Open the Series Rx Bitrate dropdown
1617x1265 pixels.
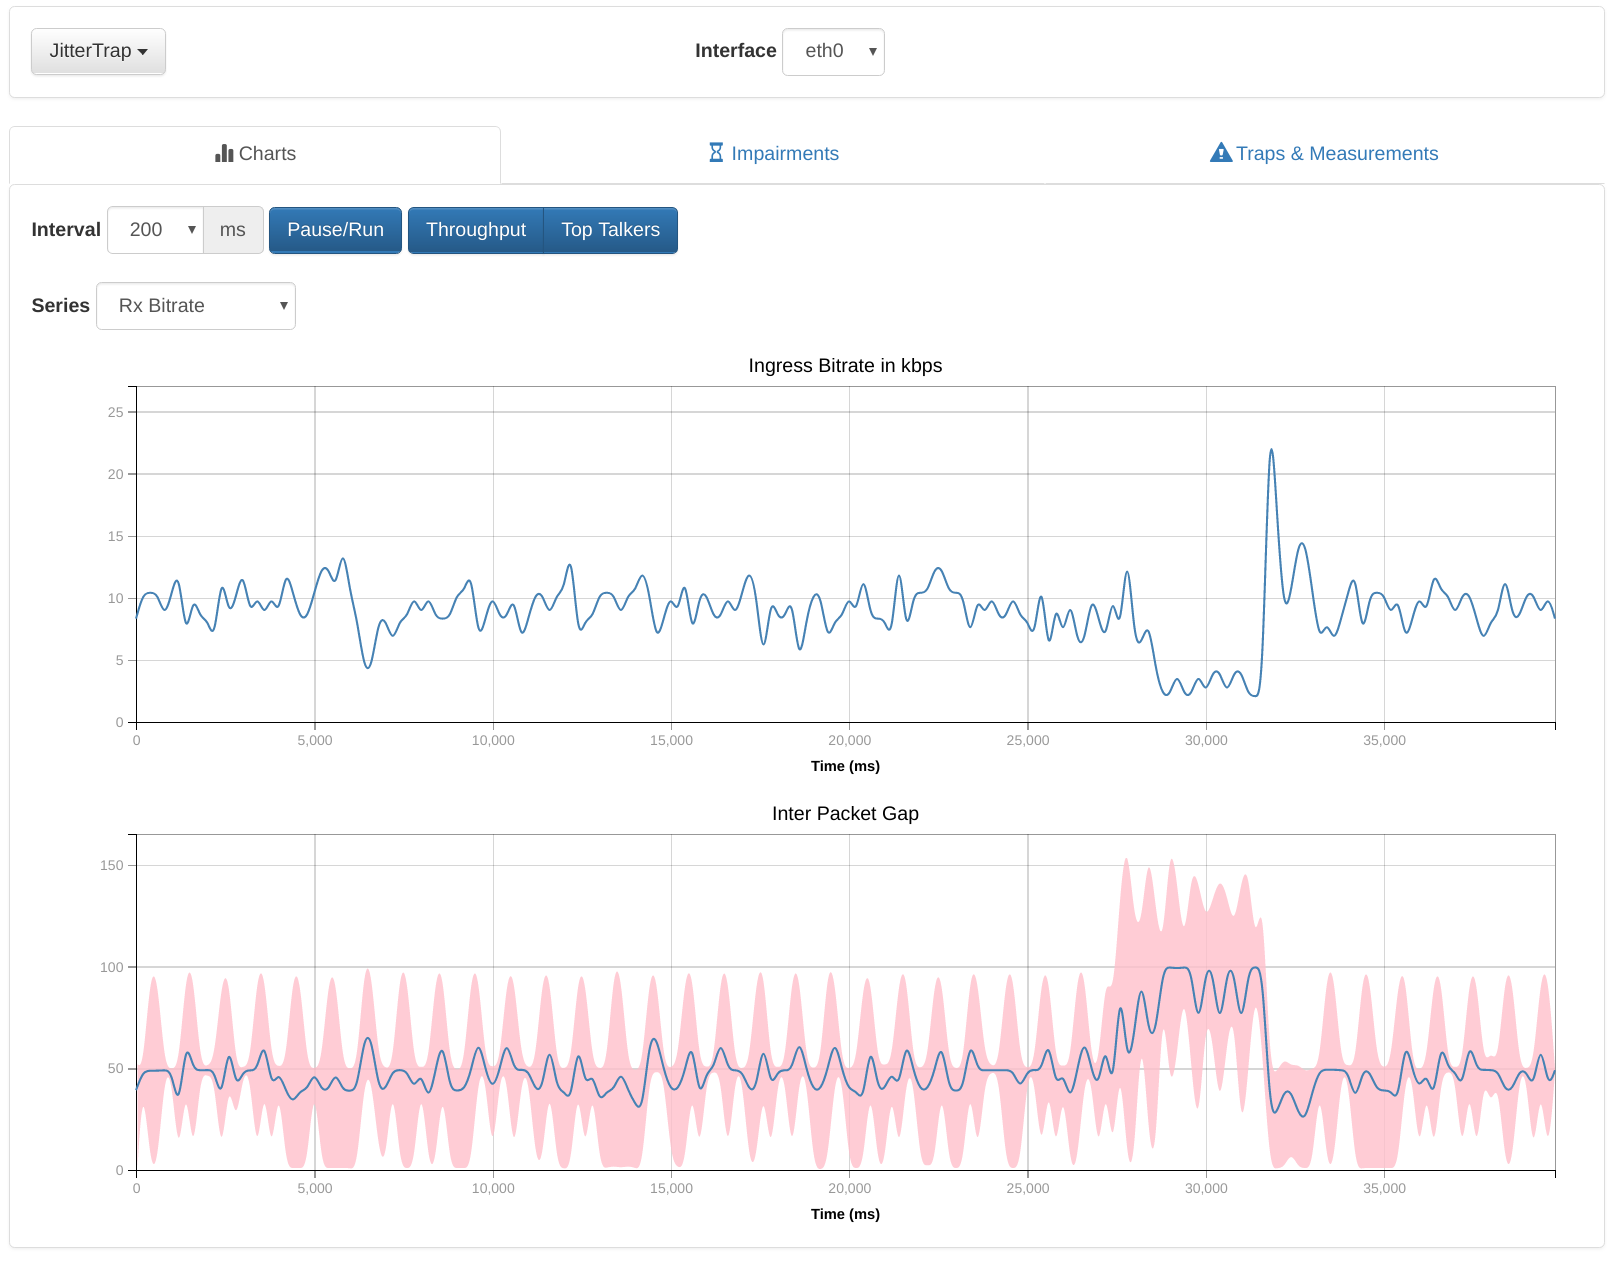pos(196,306)
